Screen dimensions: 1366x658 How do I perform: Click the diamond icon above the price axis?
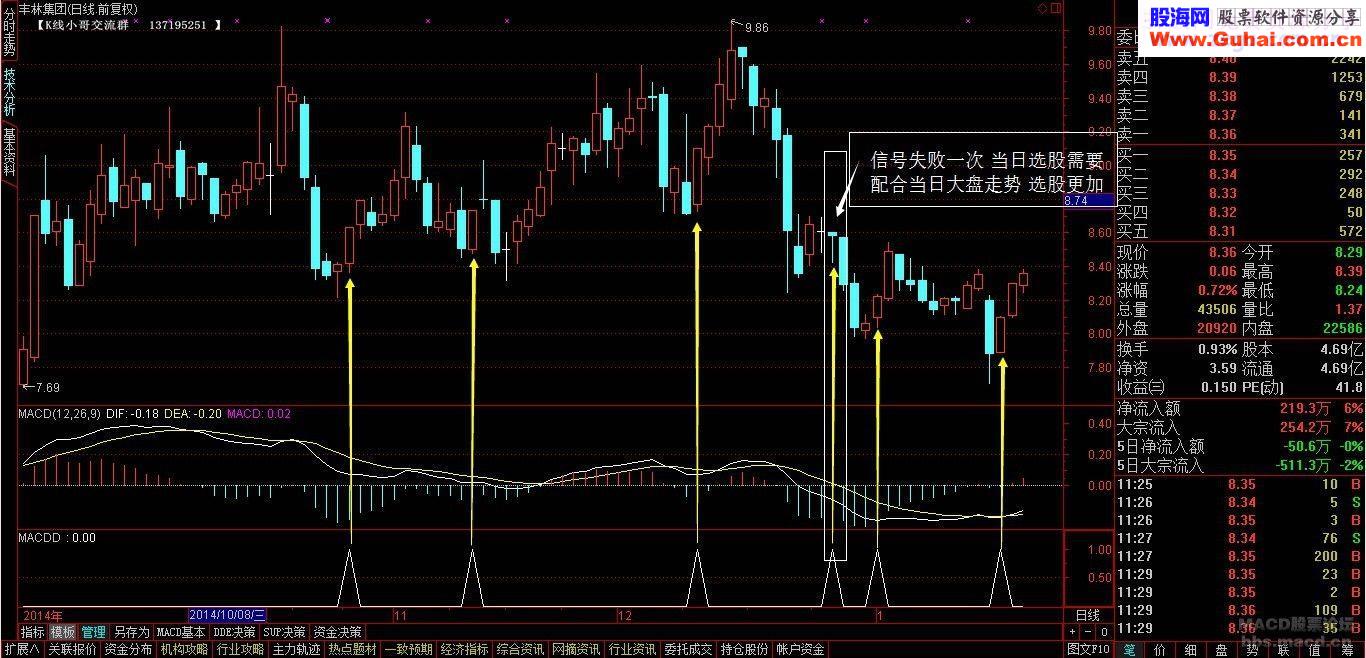[x=1042, y=7]
